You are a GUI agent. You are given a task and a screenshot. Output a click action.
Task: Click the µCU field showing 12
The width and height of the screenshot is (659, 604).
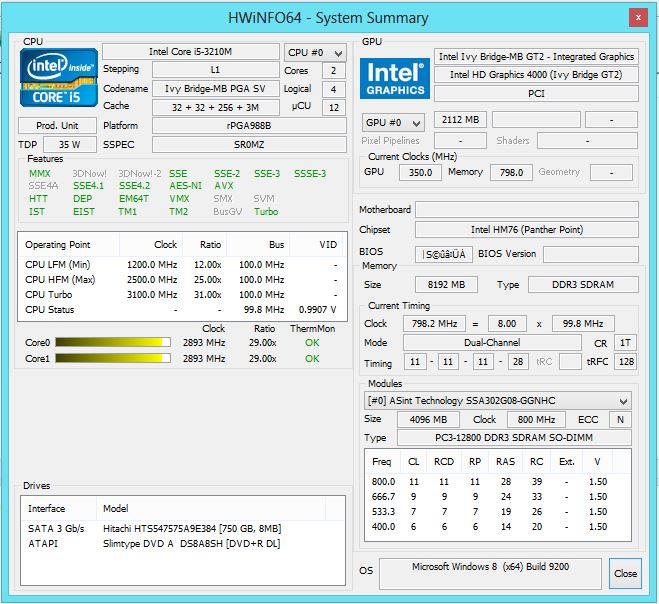click(334, 108)
